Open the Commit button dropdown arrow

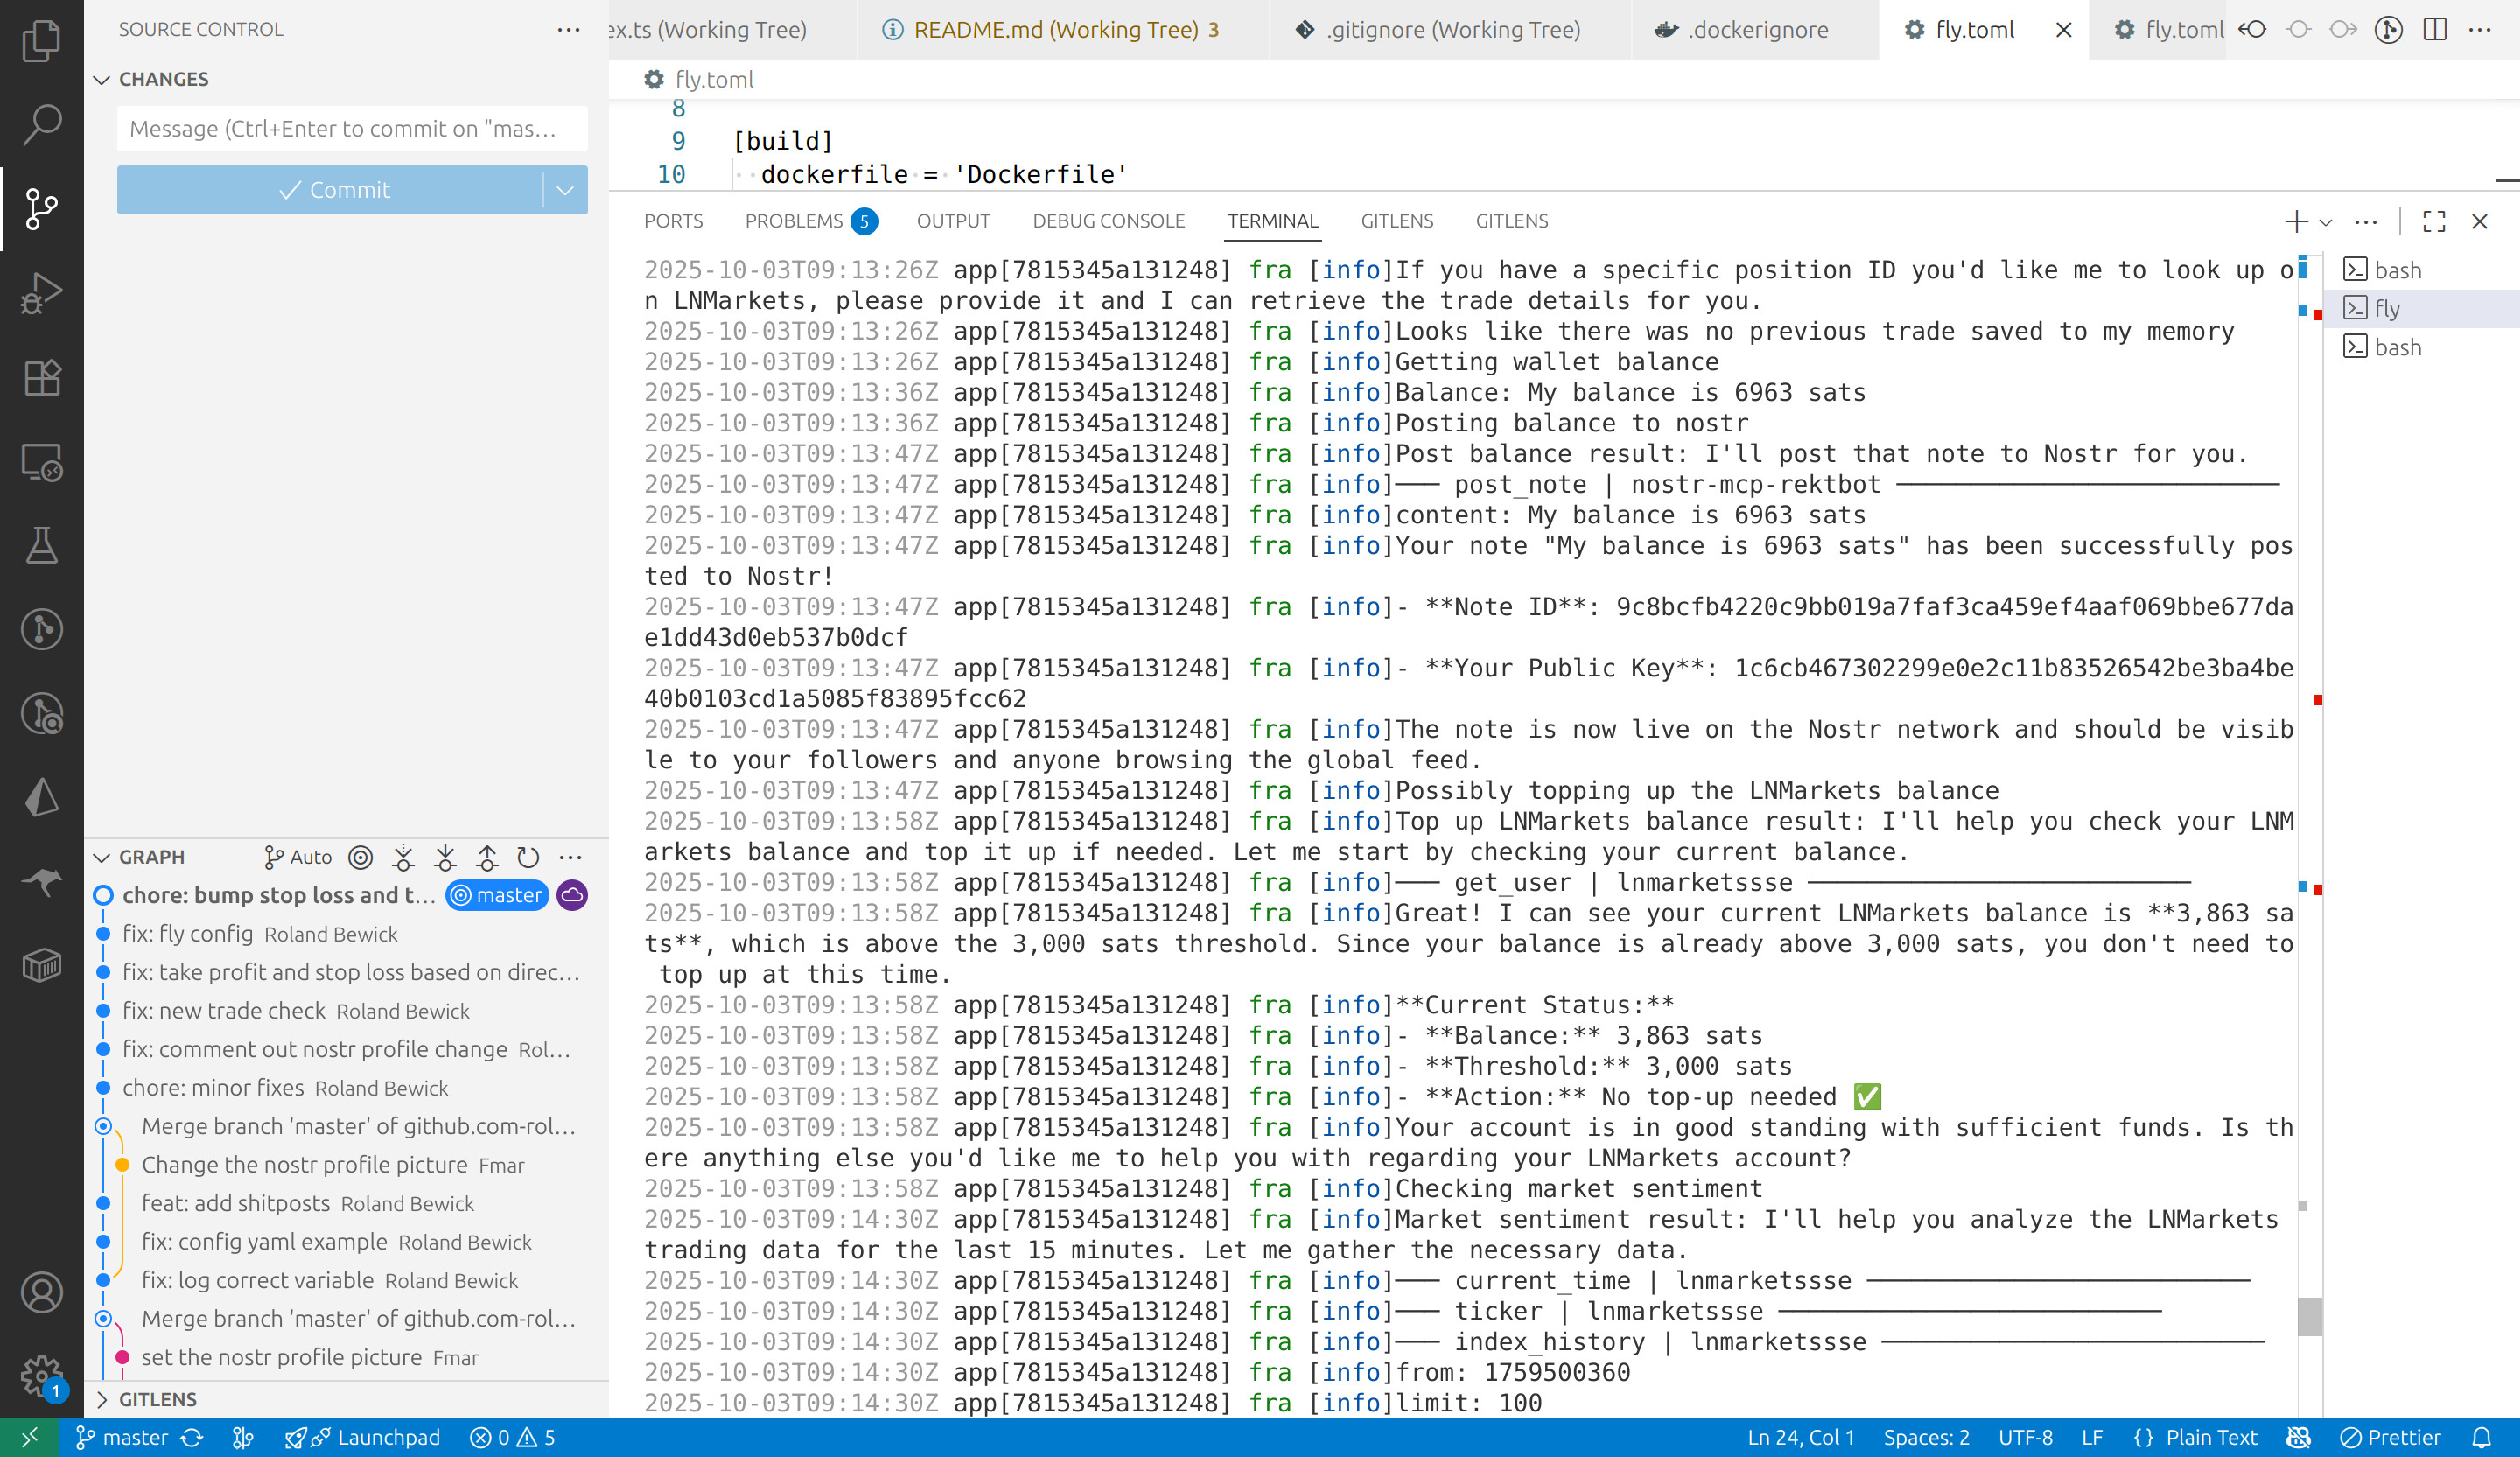click(565, 190)
